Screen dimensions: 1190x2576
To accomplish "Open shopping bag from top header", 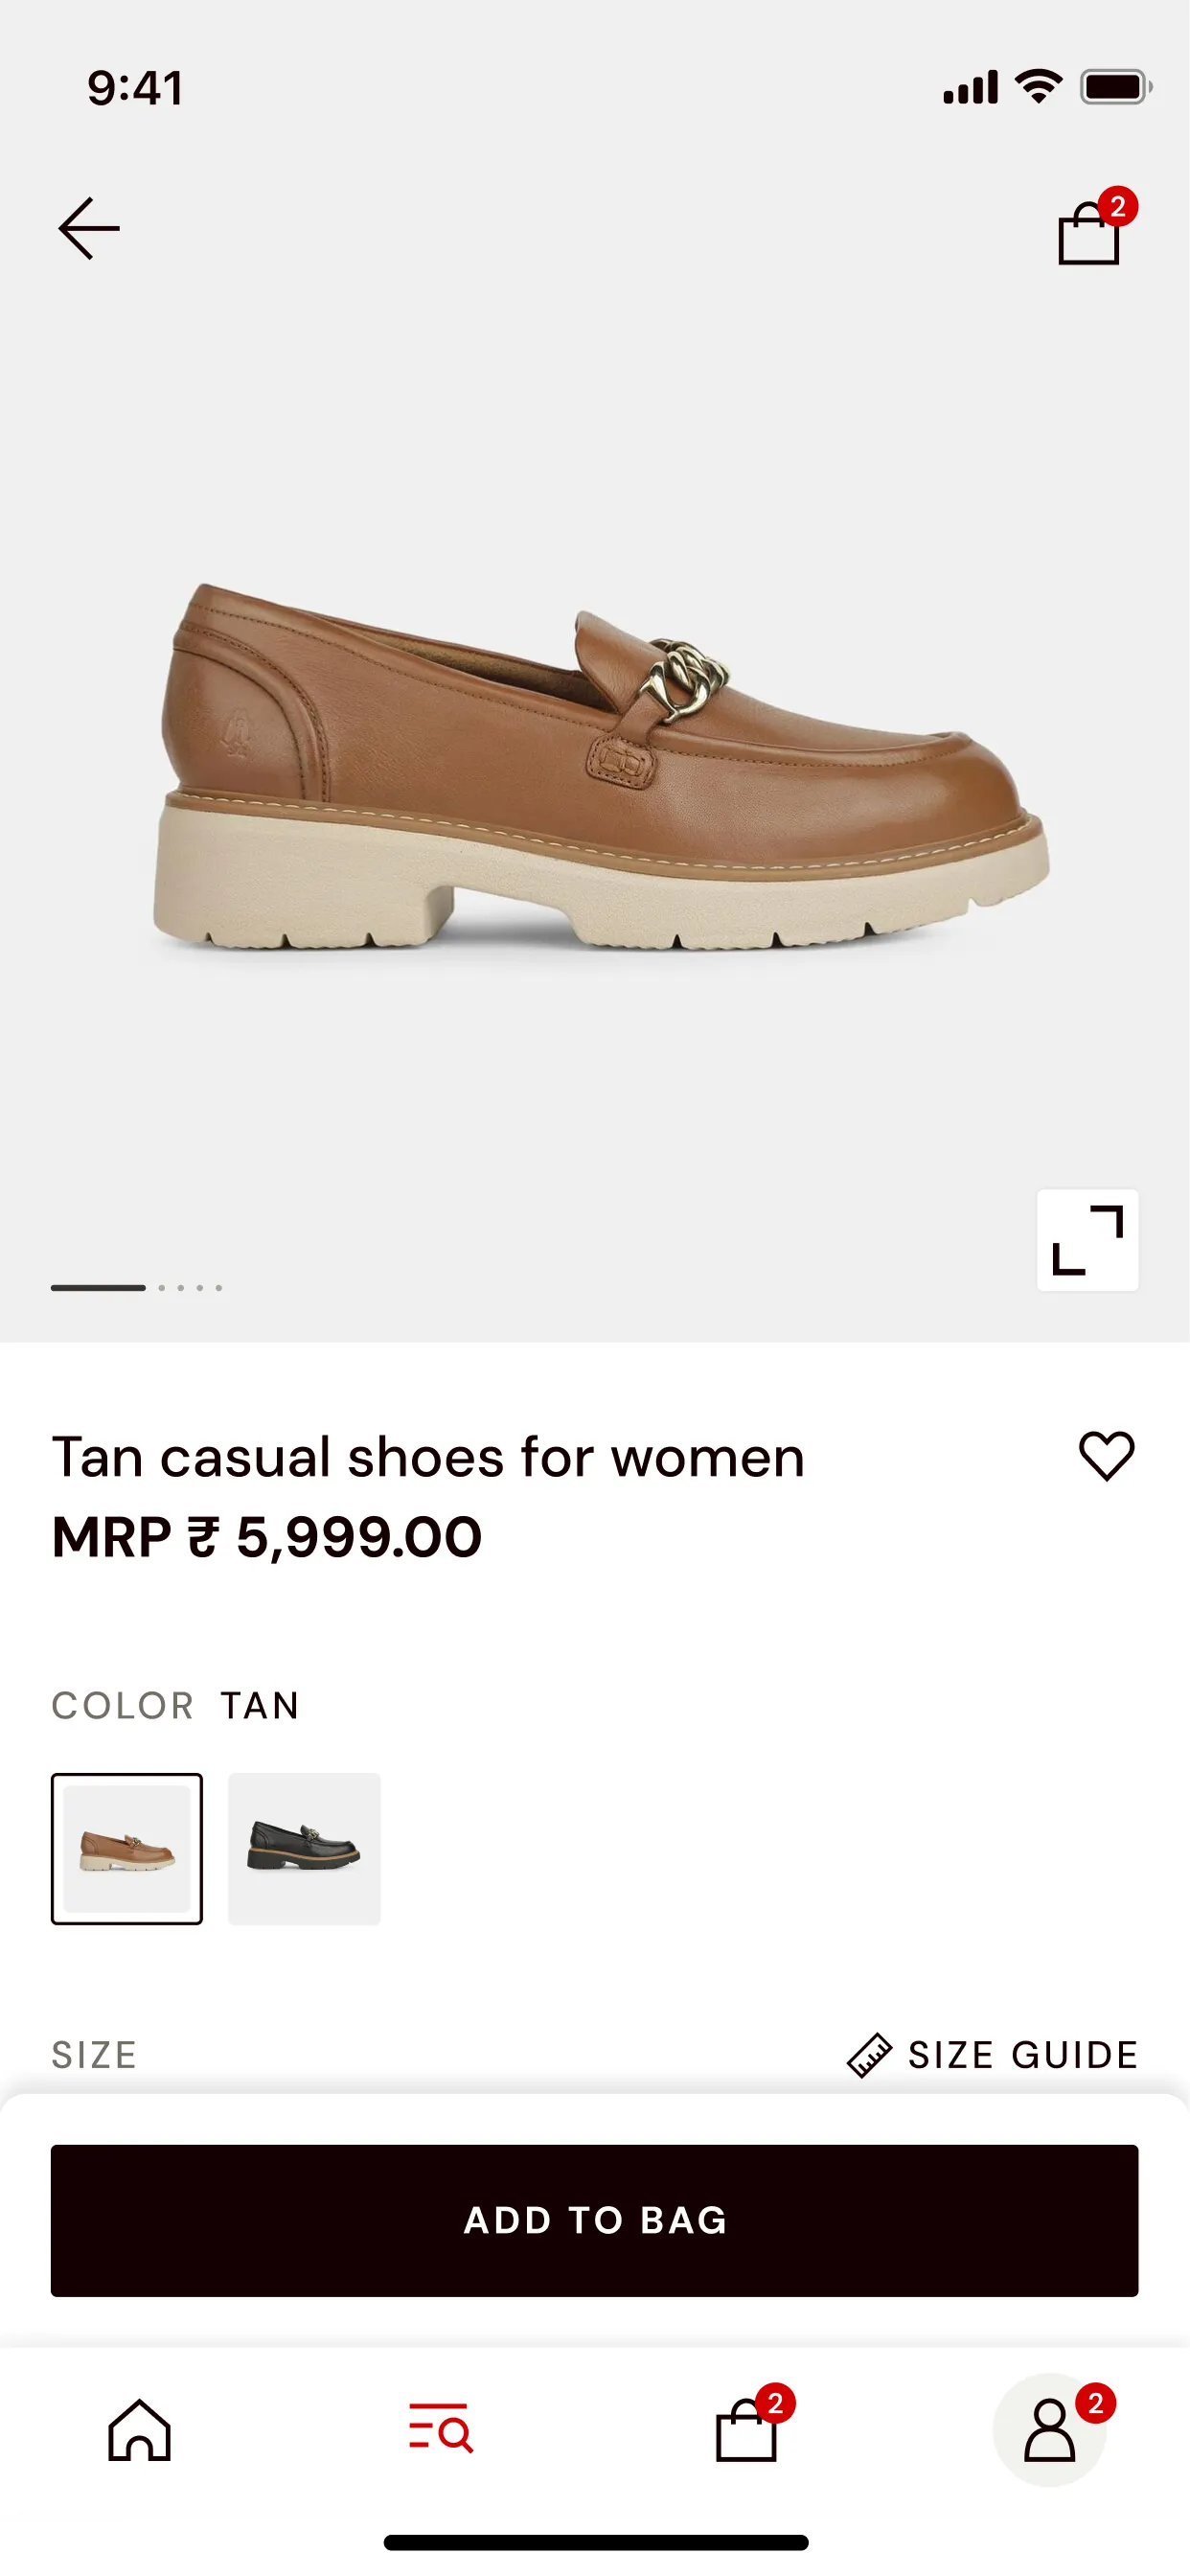I will 1088,234.
